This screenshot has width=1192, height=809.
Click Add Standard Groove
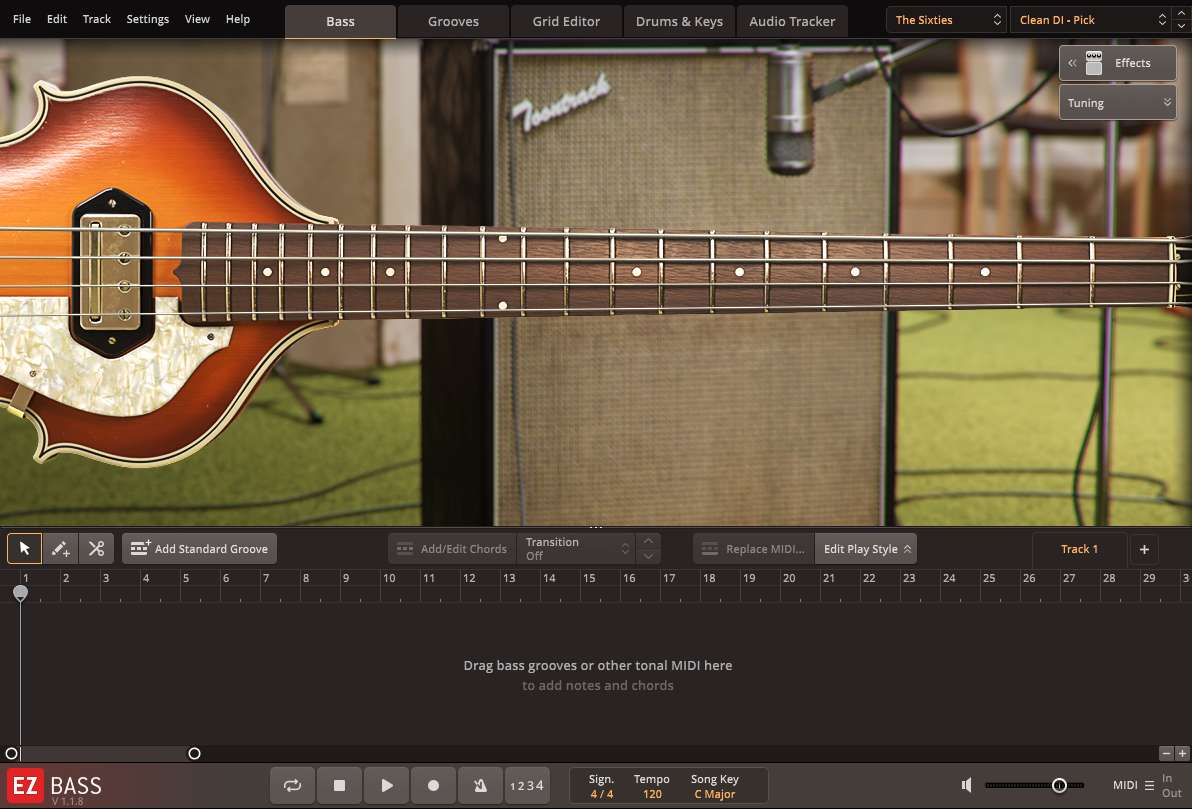tap(199, 548)
